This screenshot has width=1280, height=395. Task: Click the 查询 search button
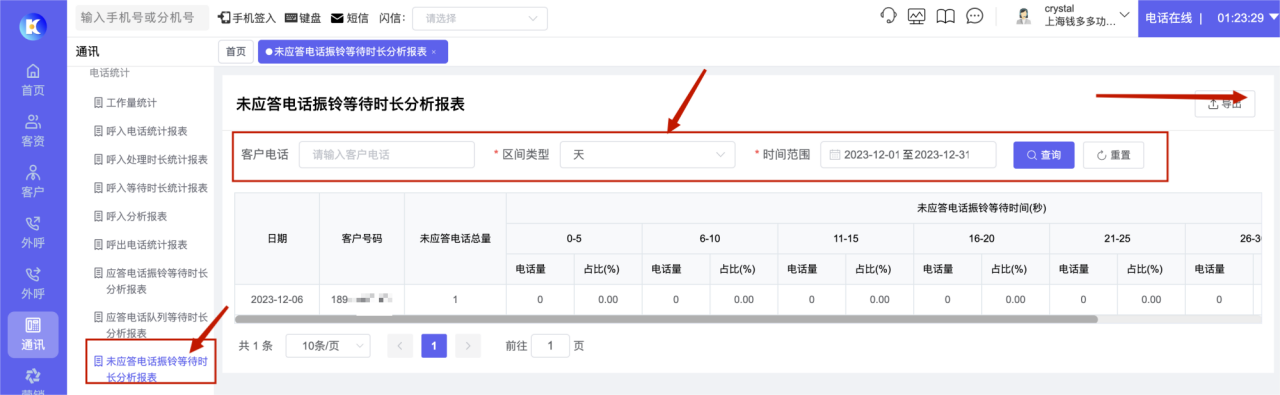(1043, 155)
